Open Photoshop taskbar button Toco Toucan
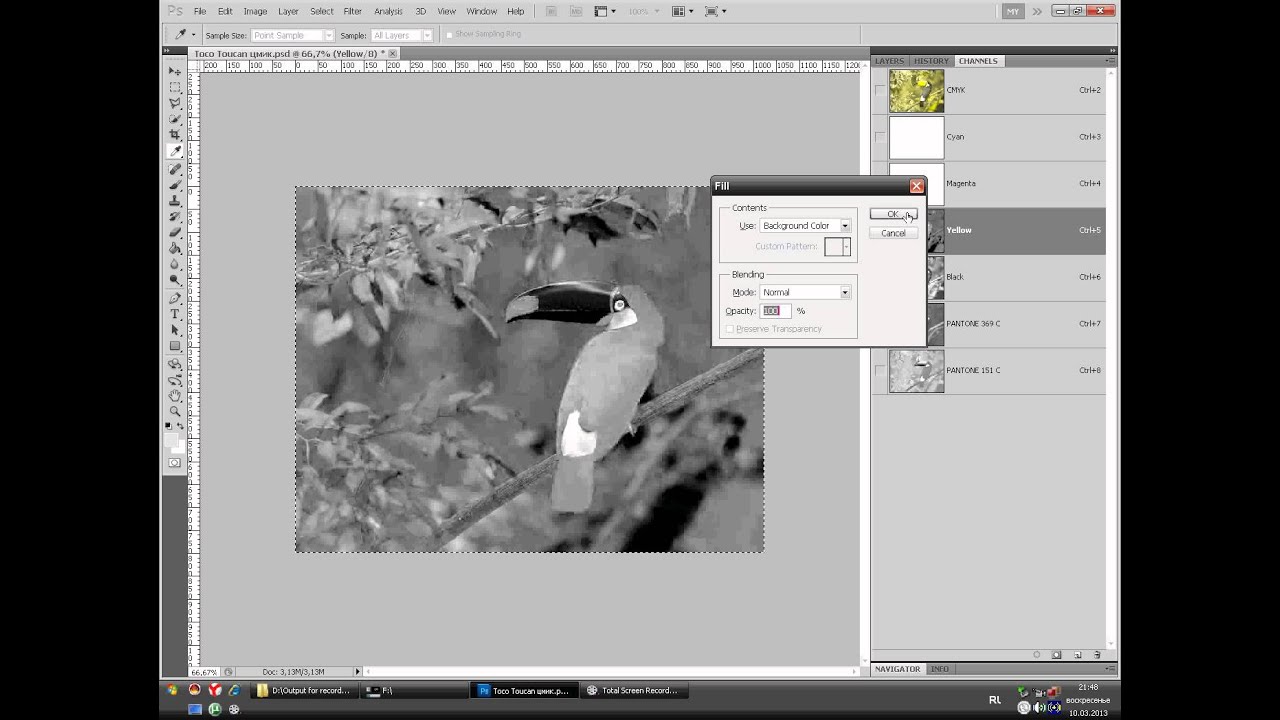 click(x=524, y=690)
